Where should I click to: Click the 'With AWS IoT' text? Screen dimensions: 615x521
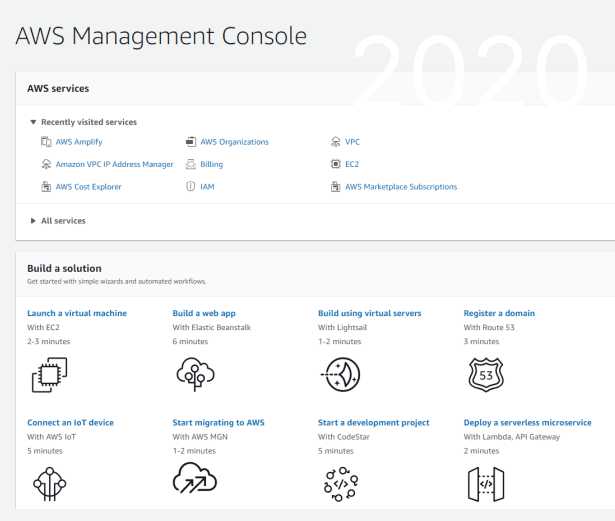51,437
